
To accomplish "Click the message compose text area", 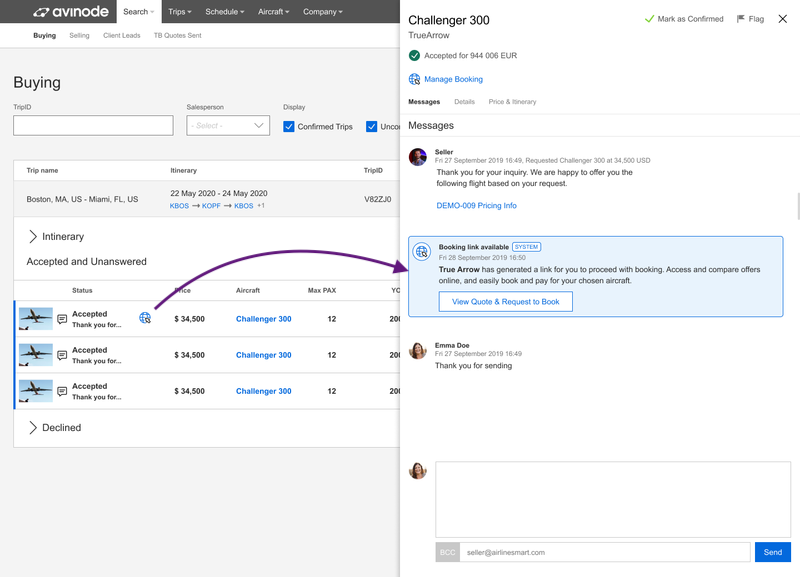I will (613, 499).
